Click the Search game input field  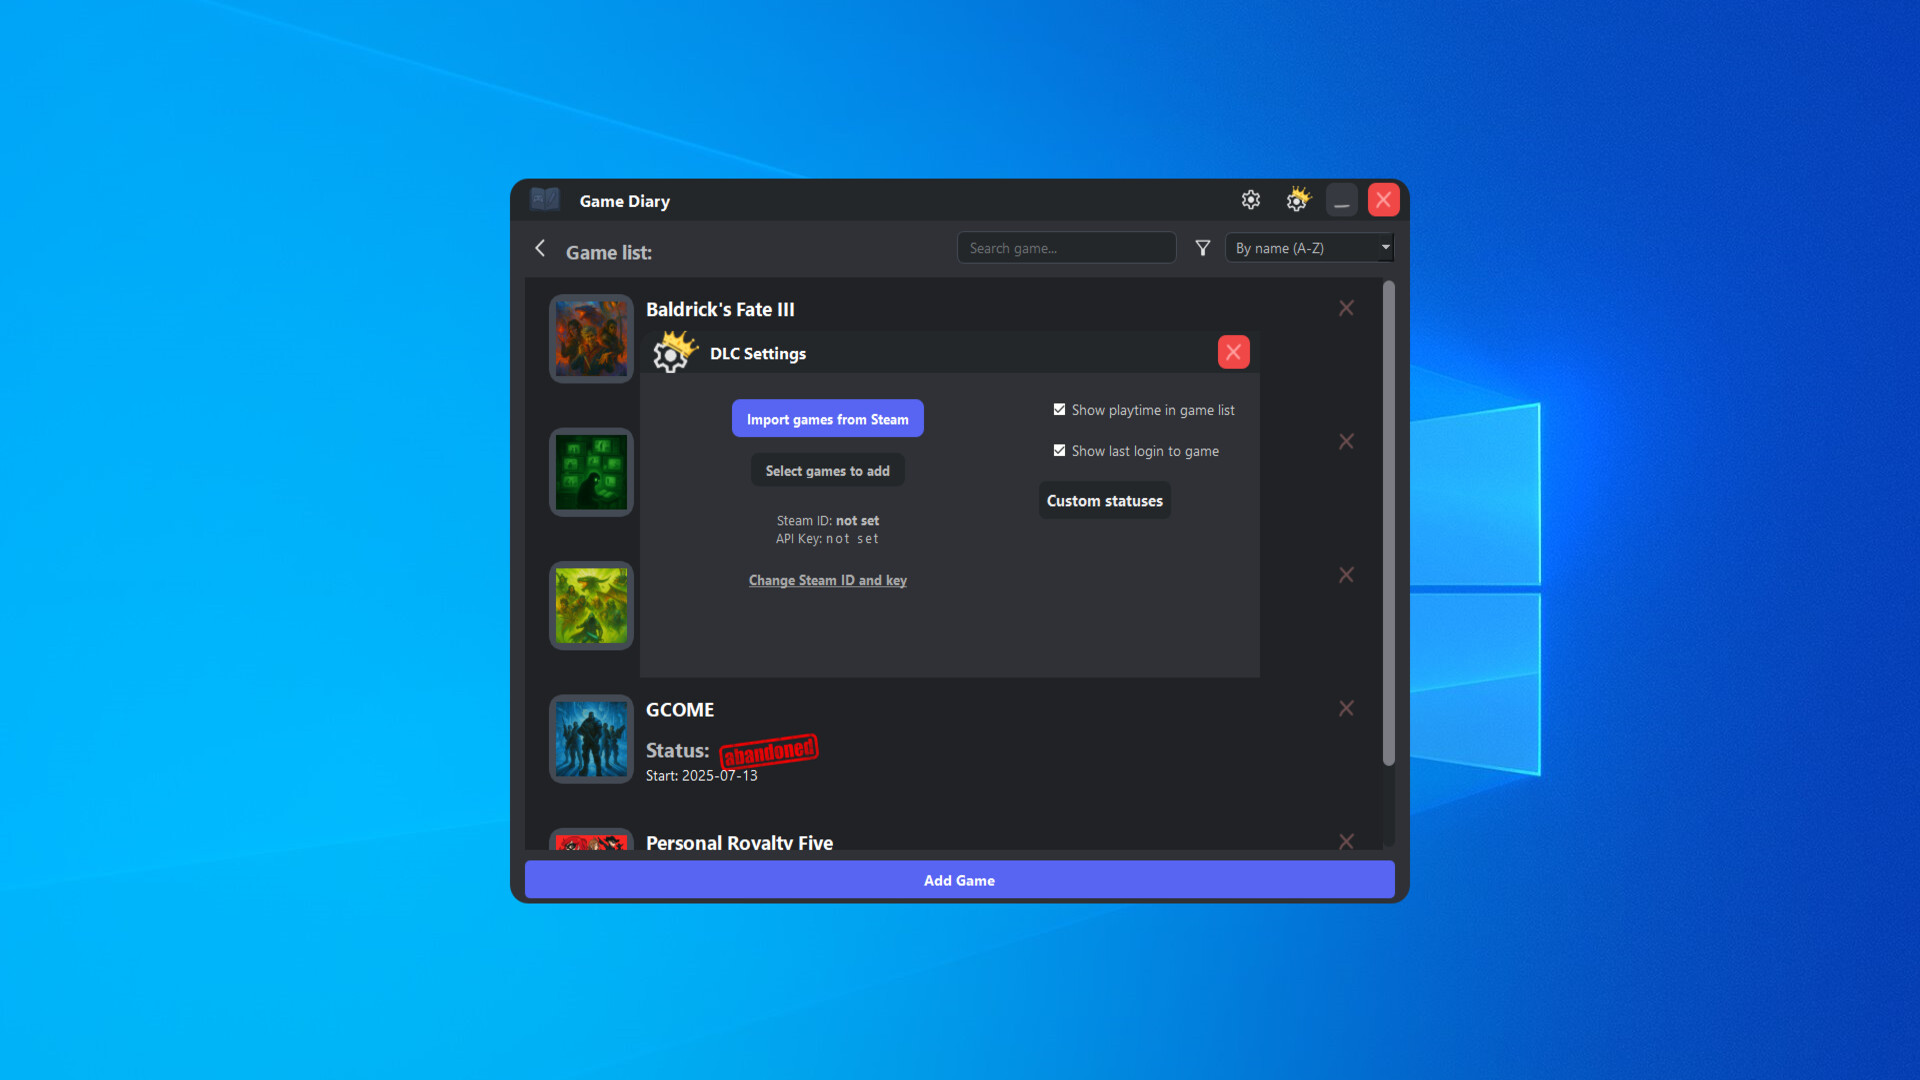pos(1066,247)
